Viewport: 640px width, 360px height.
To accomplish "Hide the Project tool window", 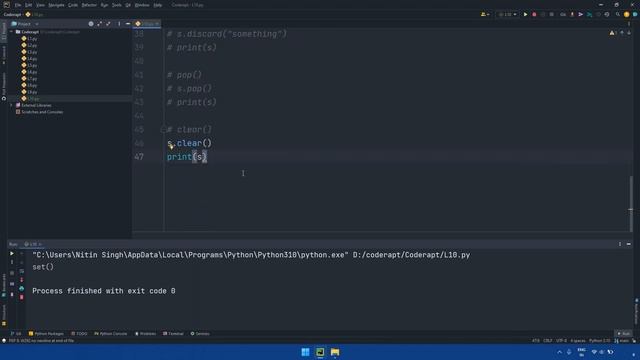I will tap(128, 24).
